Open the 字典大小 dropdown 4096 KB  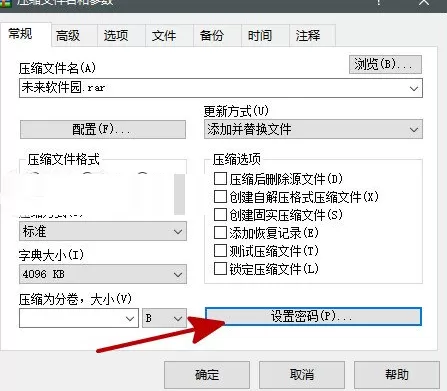[103, 274]
